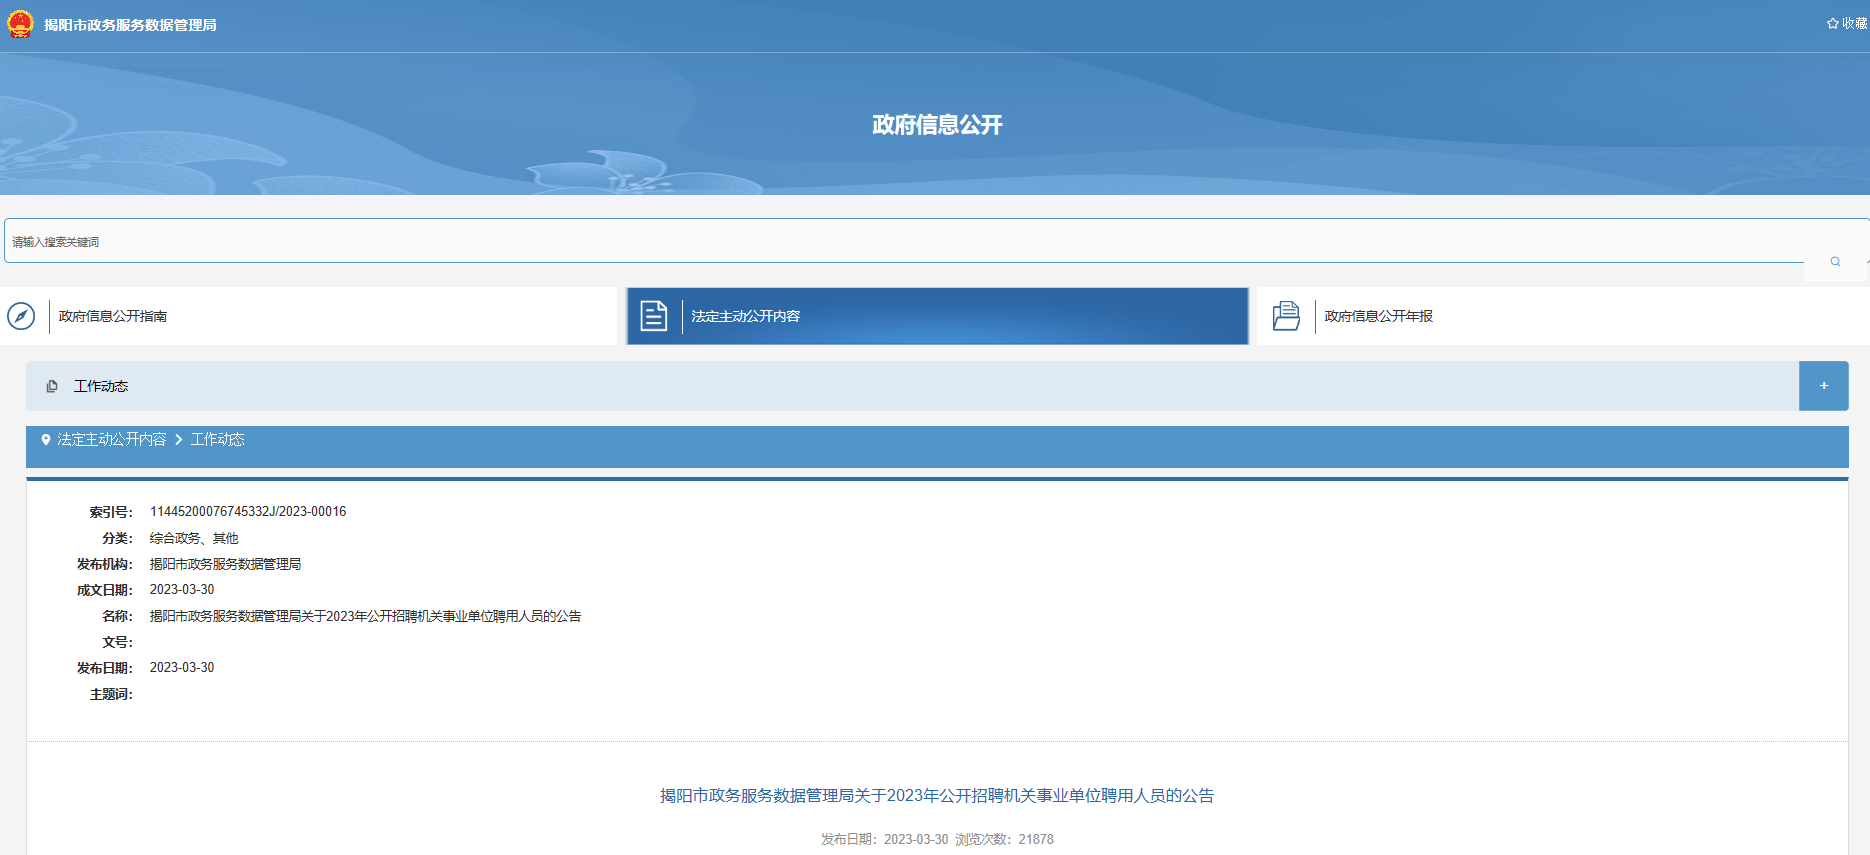The width and height of the screenshot is (1870, 855).
Task: Click the 收藏 favorite text link
Action: tap(1854, 23)
